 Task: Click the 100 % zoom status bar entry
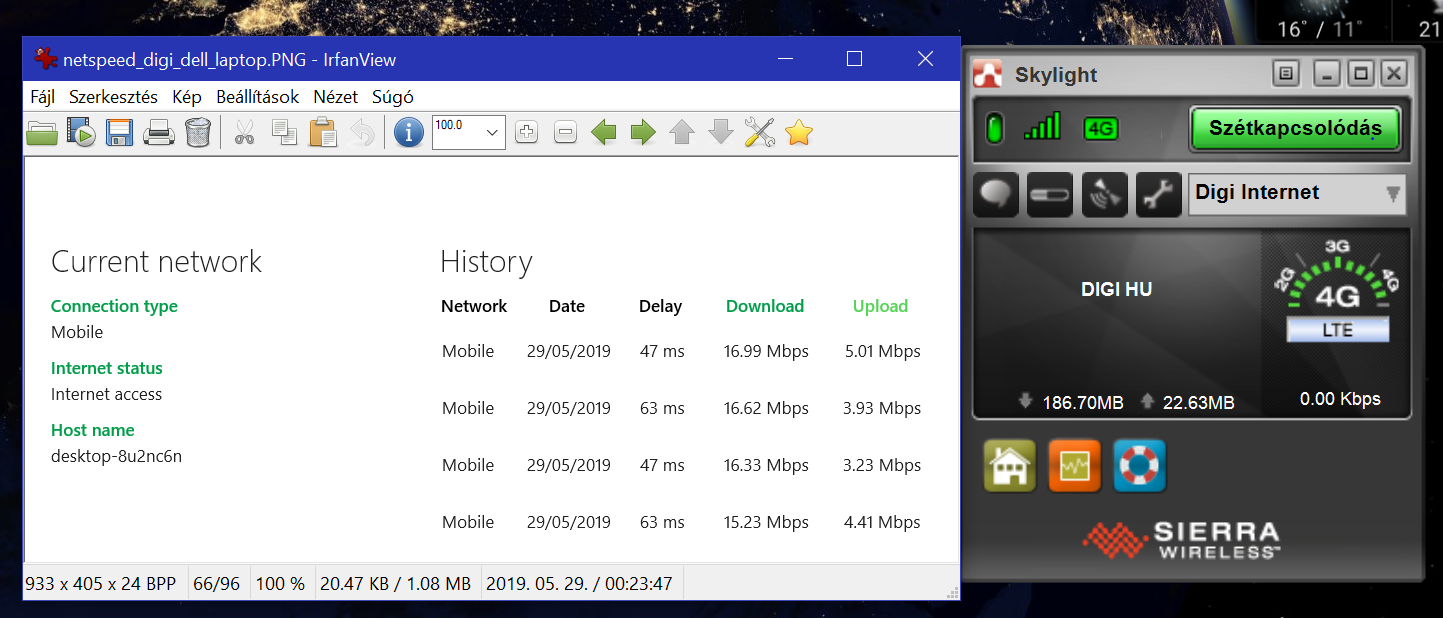coord(281,584)
